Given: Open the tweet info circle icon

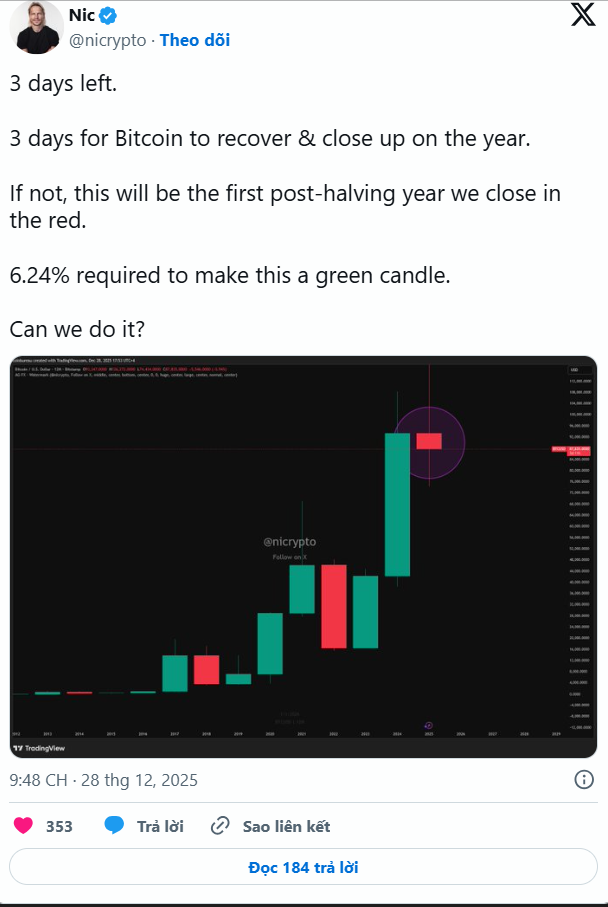Looking at the screenshot, I should tap(585, 780).
